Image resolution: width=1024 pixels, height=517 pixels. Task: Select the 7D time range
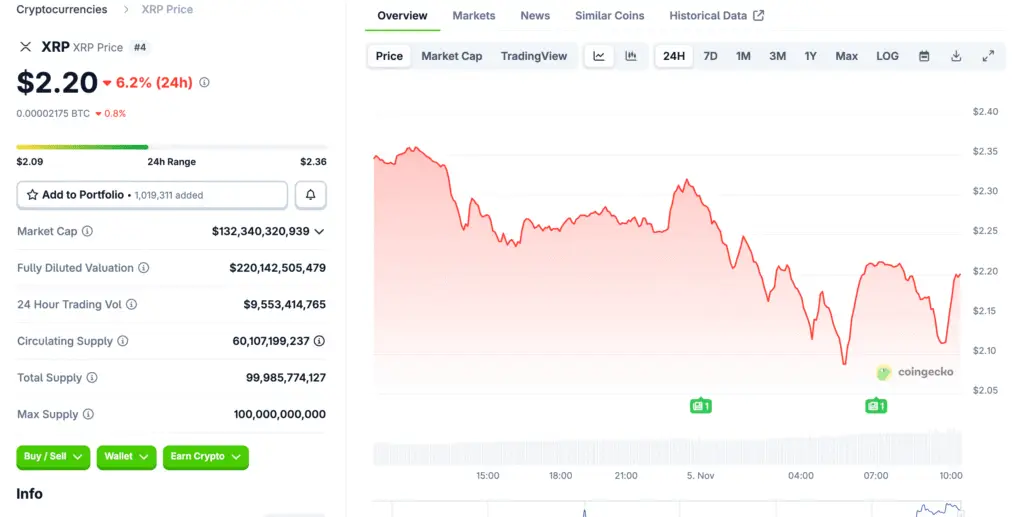coord(710,56)
